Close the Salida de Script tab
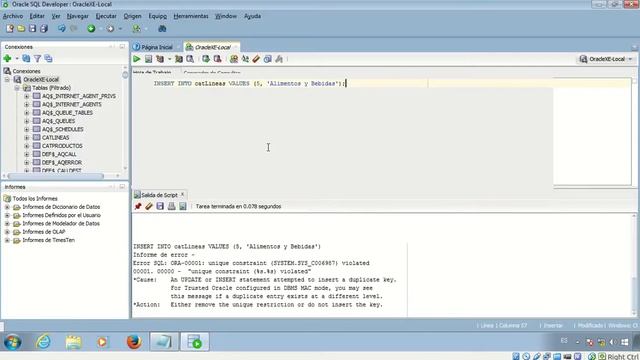 tap(182, 195)
